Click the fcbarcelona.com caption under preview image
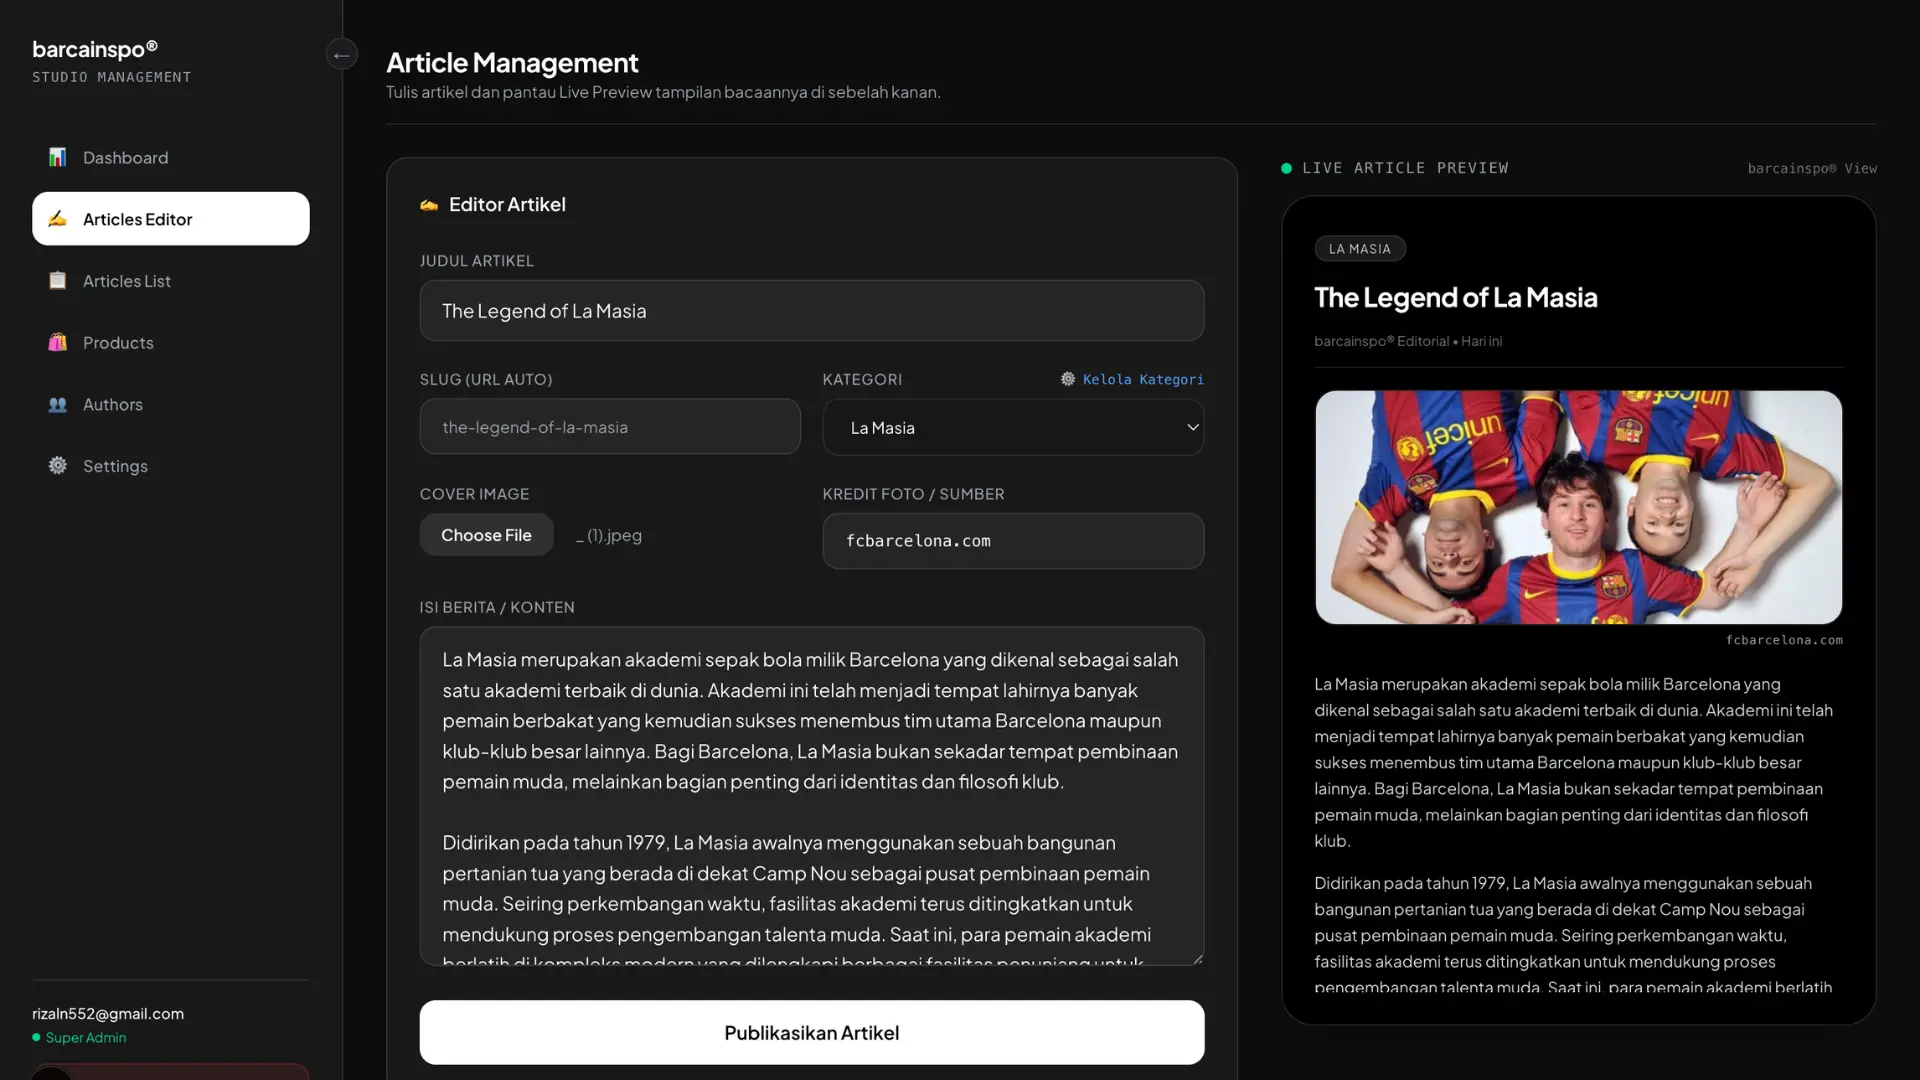The height and width of the screenshot is (1080, 1920). click(1784, 640)
